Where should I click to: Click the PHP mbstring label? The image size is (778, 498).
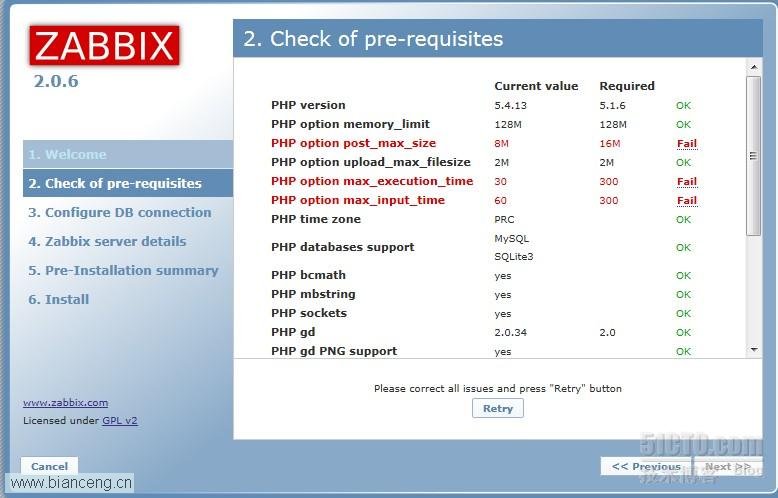(x=313, y=294)
